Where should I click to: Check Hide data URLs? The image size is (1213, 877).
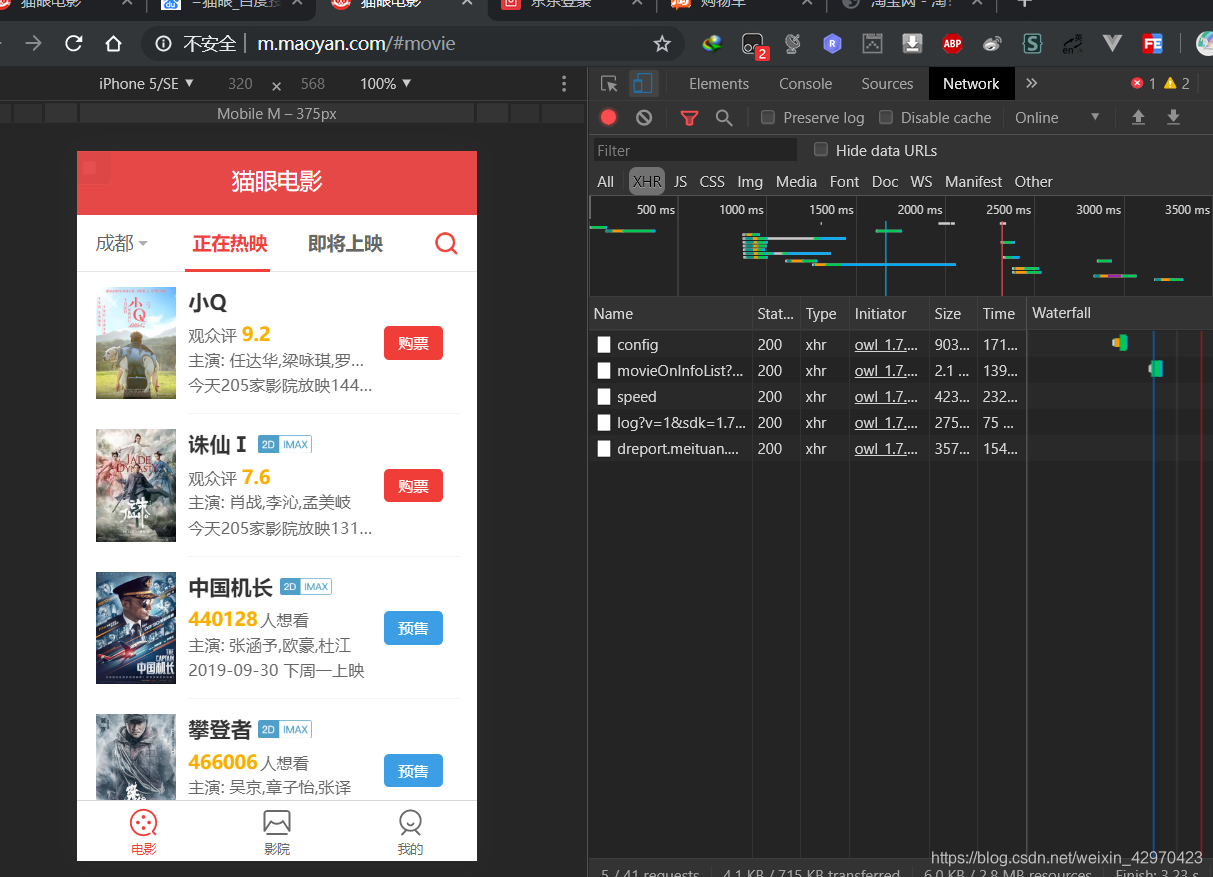click(821, 149)
